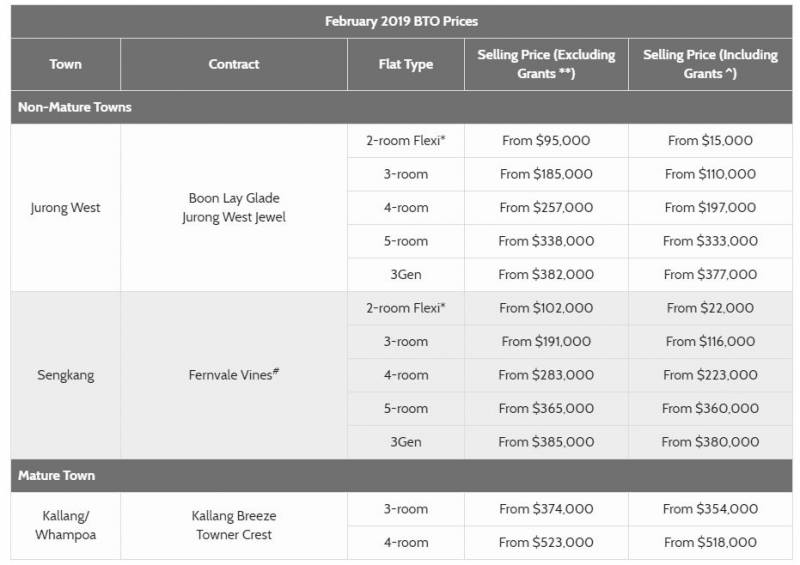Screen dimensions: 800x565
Task: Click the From $95,000 price cell
Action: click(x=546, y=141)
